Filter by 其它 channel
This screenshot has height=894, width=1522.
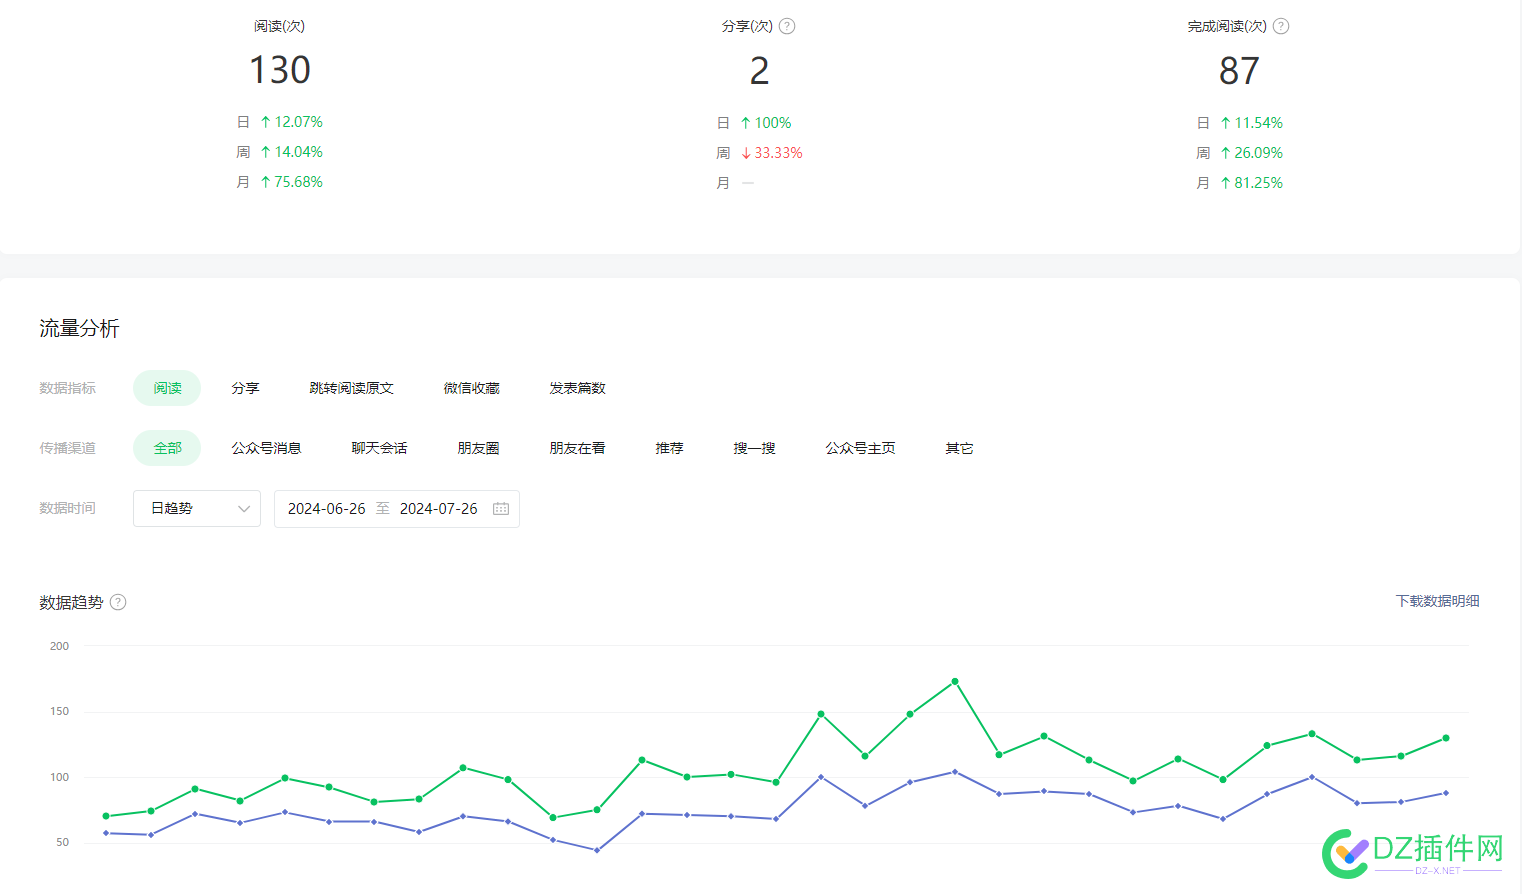[959, 448]
